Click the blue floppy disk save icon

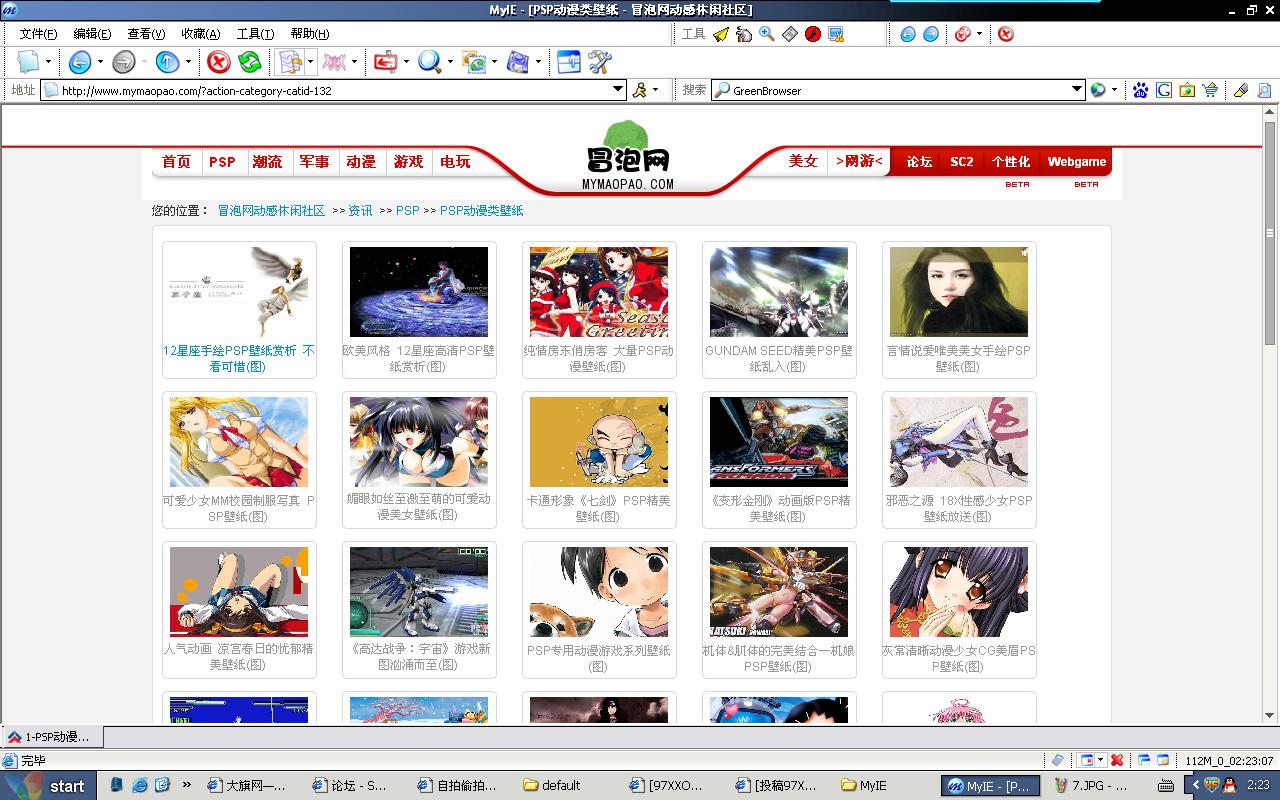pyautogui.click(x=518, y=62)
